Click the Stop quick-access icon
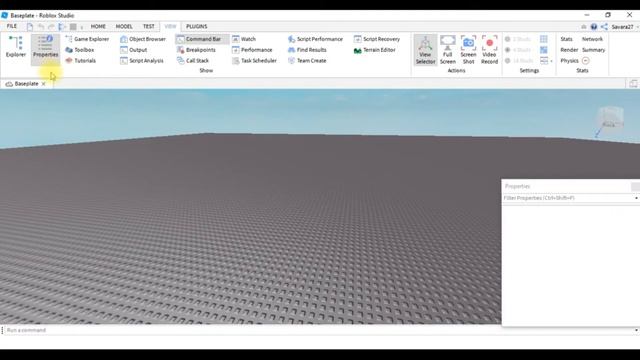This screenshot has height=360, width=640. pos(73,27)
